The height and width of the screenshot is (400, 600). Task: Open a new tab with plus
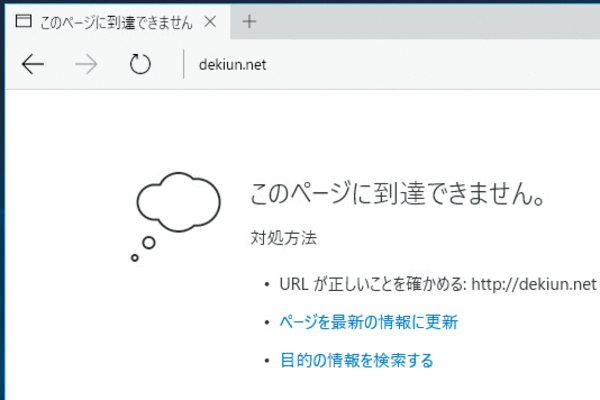[x=249, y=21]
